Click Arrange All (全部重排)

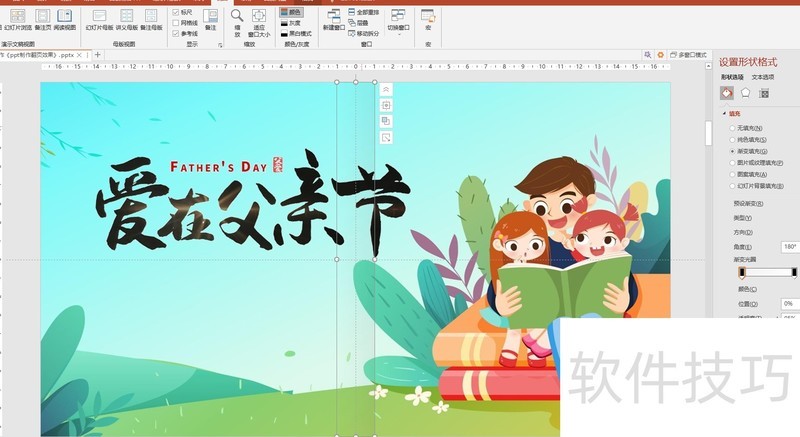(x=364, y=12)
